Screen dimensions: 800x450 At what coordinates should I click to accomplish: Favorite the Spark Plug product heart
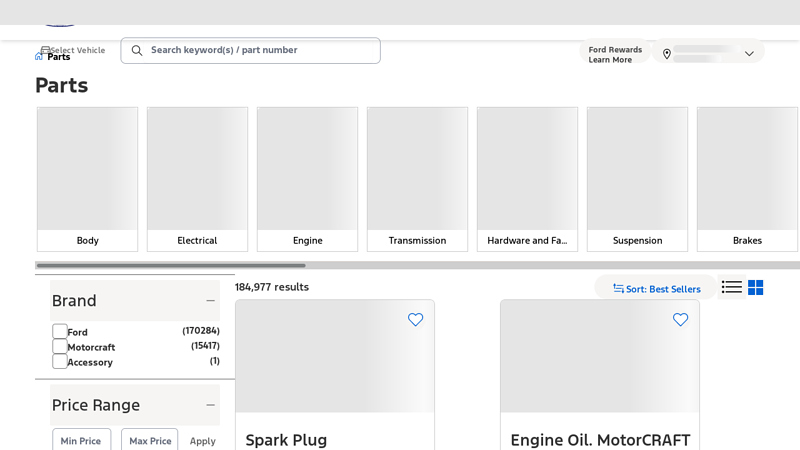[415, 319]
